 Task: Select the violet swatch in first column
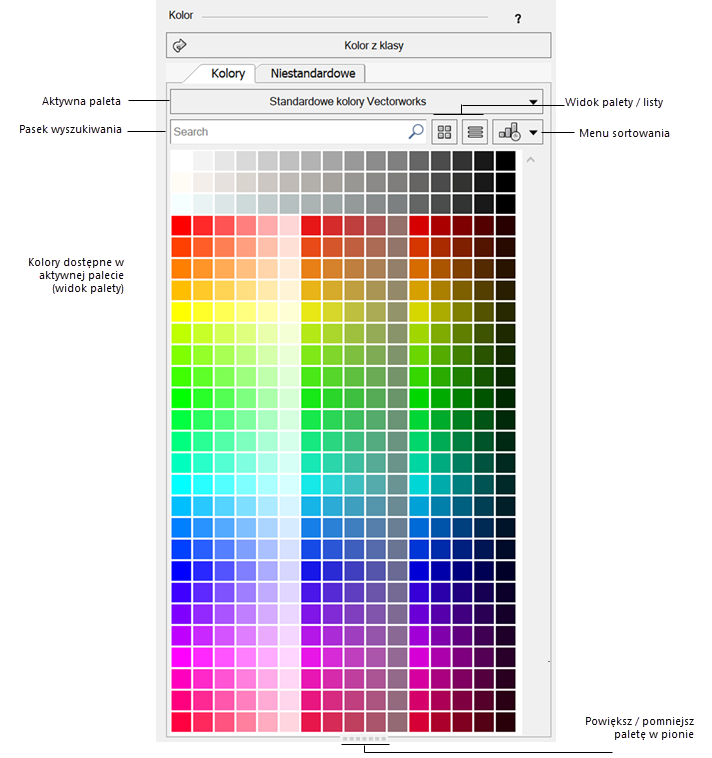pyautogui.click(x=181, y=614)
